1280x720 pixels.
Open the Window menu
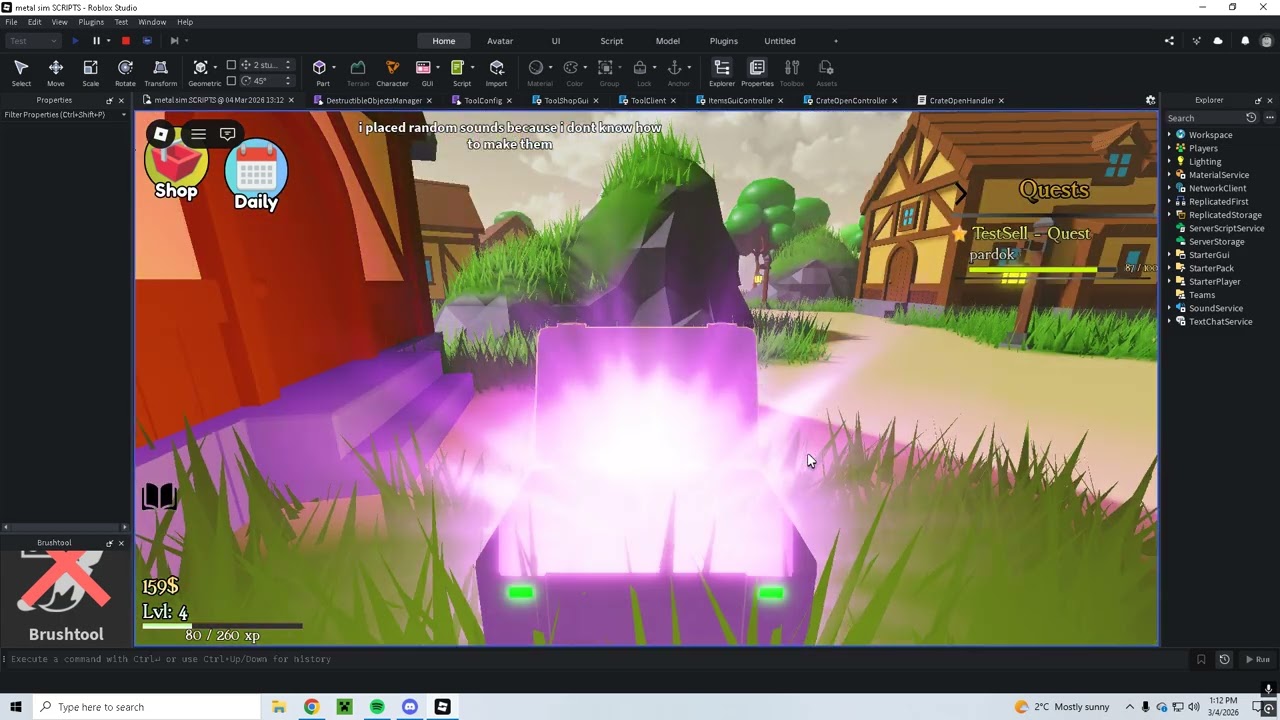pos(152,22)
